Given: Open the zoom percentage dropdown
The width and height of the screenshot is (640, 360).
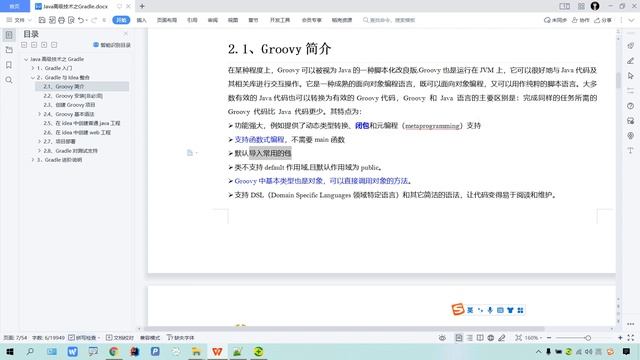Looking at the screenshot, I should (x=533, y=338).
